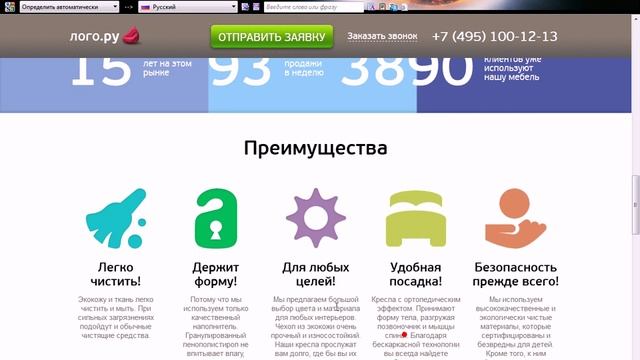Open the source language dropdown 'Определить автоматически'
The width and height of the screenshot is (640, 360).
click(69, 7)
